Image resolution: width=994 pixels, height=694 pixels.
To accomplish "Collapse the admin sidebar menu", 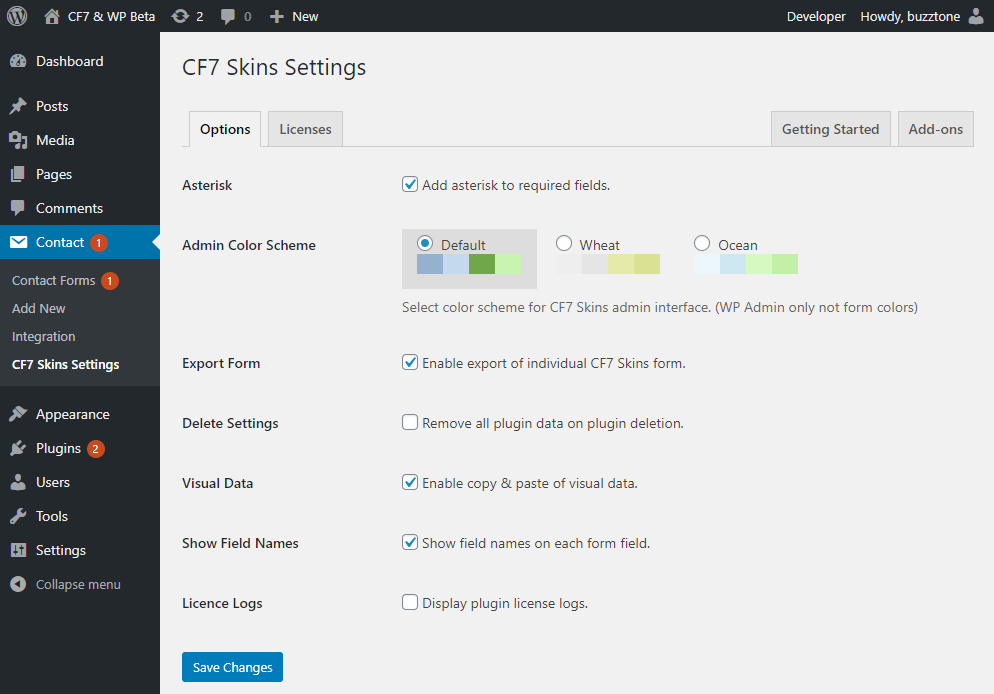I will (66, 584).
